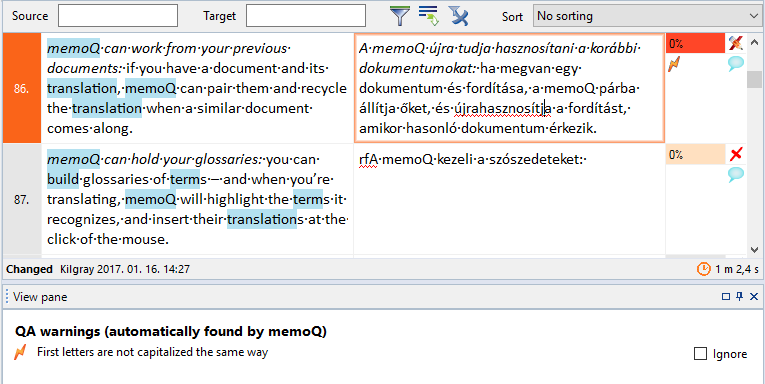
Task: Click lightning warning icon in segment 86
Action: pos(674,64)
